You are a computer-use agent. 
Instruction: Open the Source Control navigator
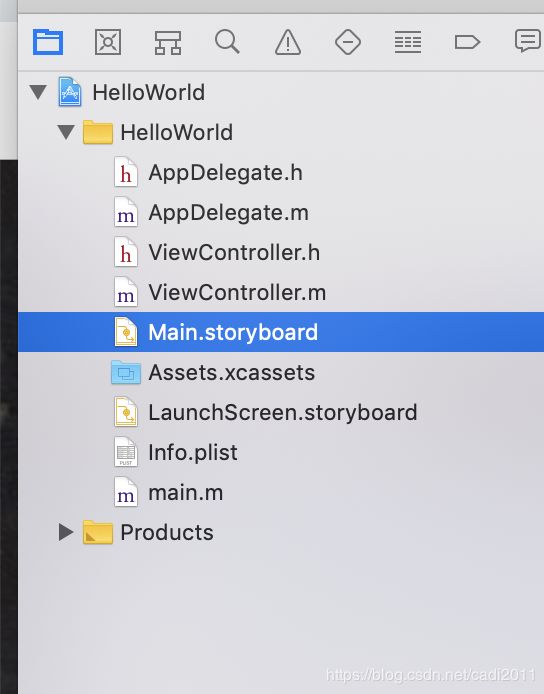pyautogui.click(x=108, y=42)
